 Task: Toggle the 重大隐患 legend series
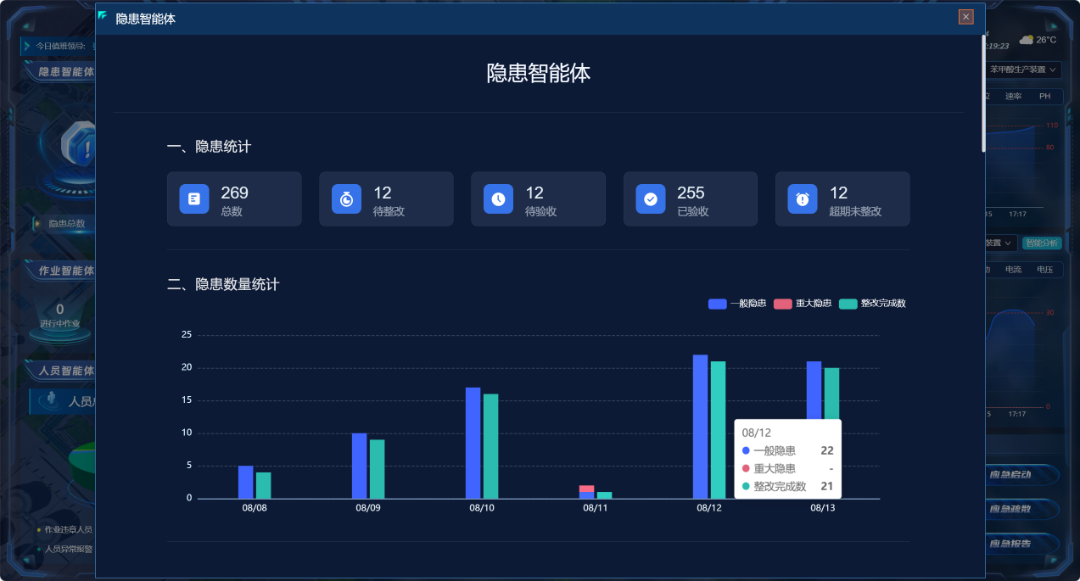tap(802, 304)
